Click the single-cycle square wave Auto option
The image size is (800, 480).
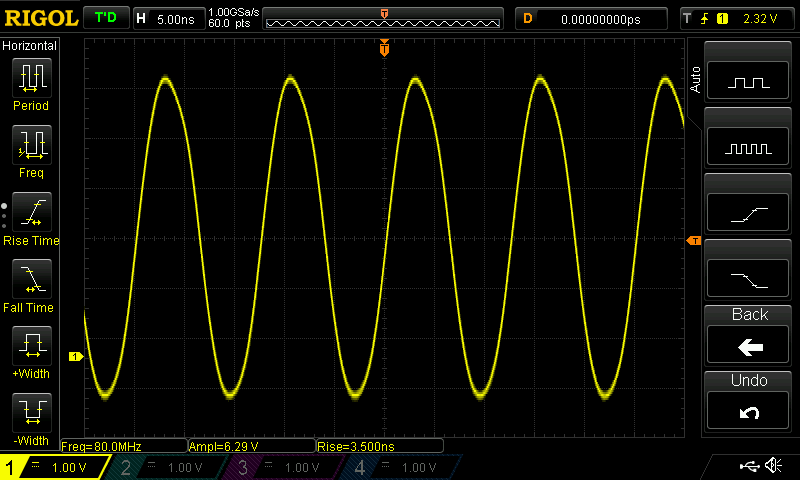pyautogui.click(x=748, y=81)
